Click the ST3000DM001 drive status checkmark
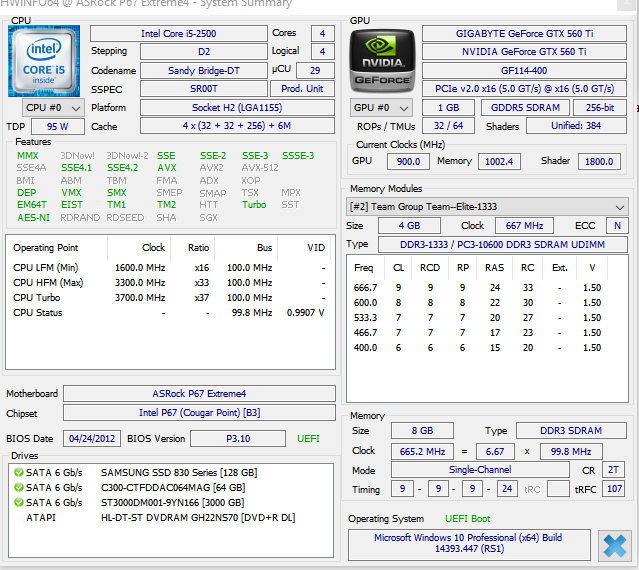 tap(18, 502)
